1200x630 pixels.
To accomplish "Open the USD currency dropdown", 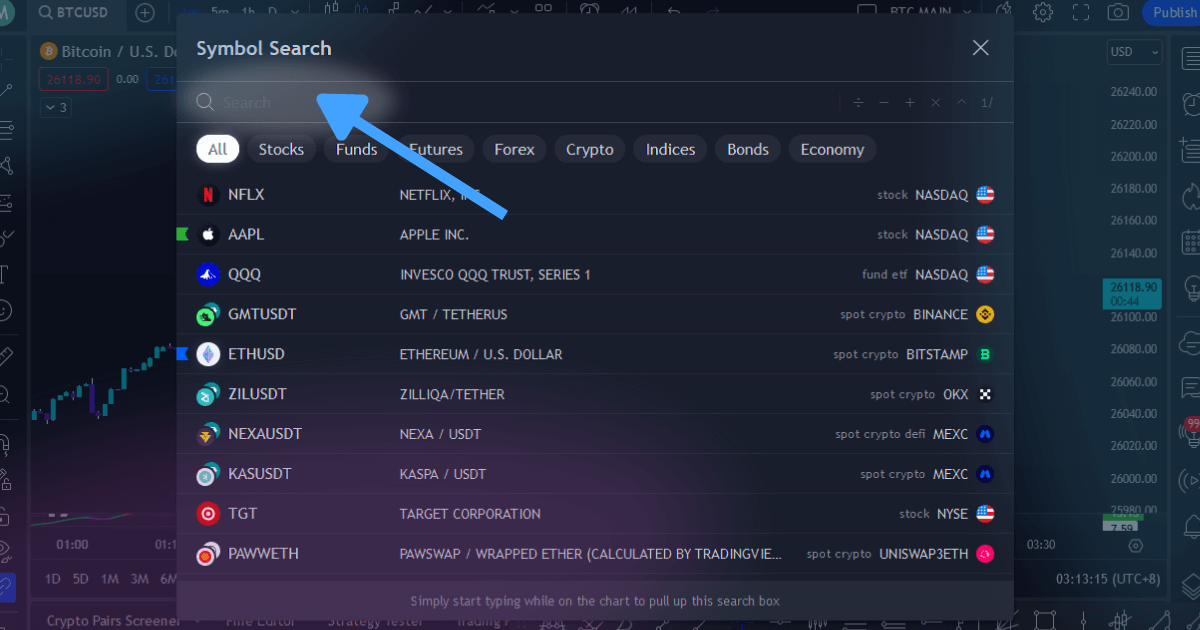I will click(1135, 52).
